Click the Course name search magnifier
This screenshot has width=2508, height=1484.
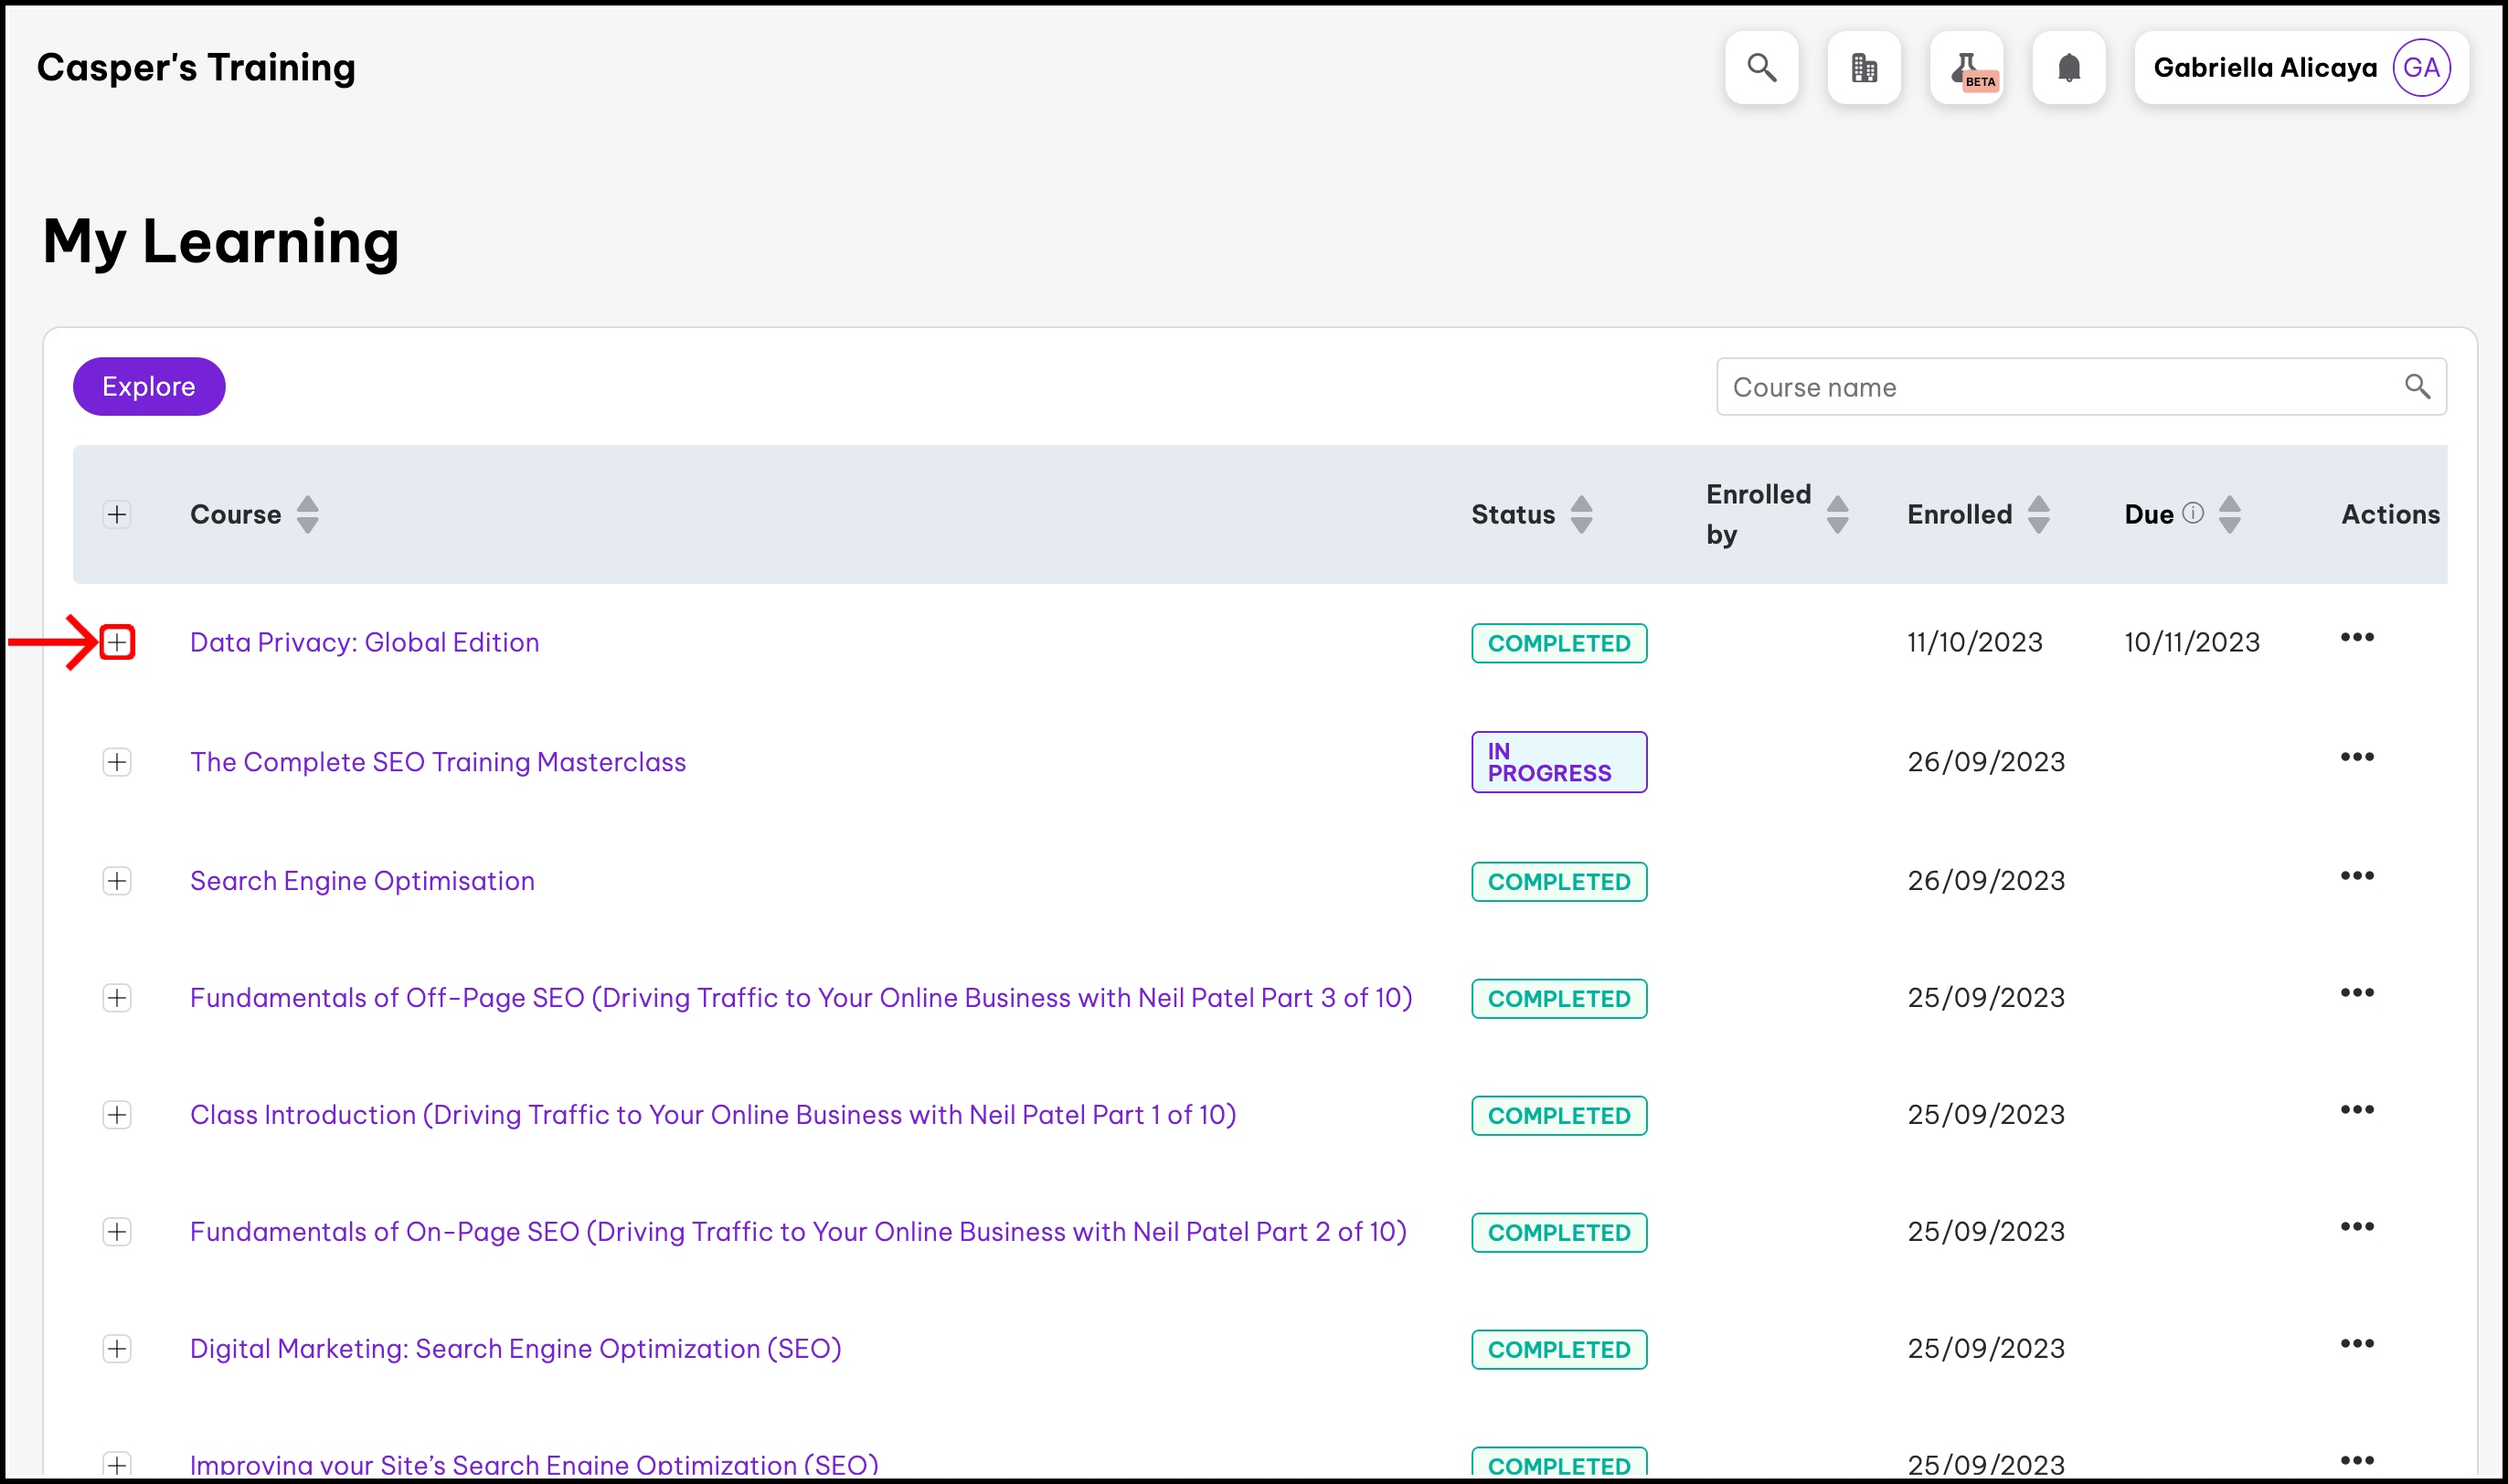[2417, 386]
